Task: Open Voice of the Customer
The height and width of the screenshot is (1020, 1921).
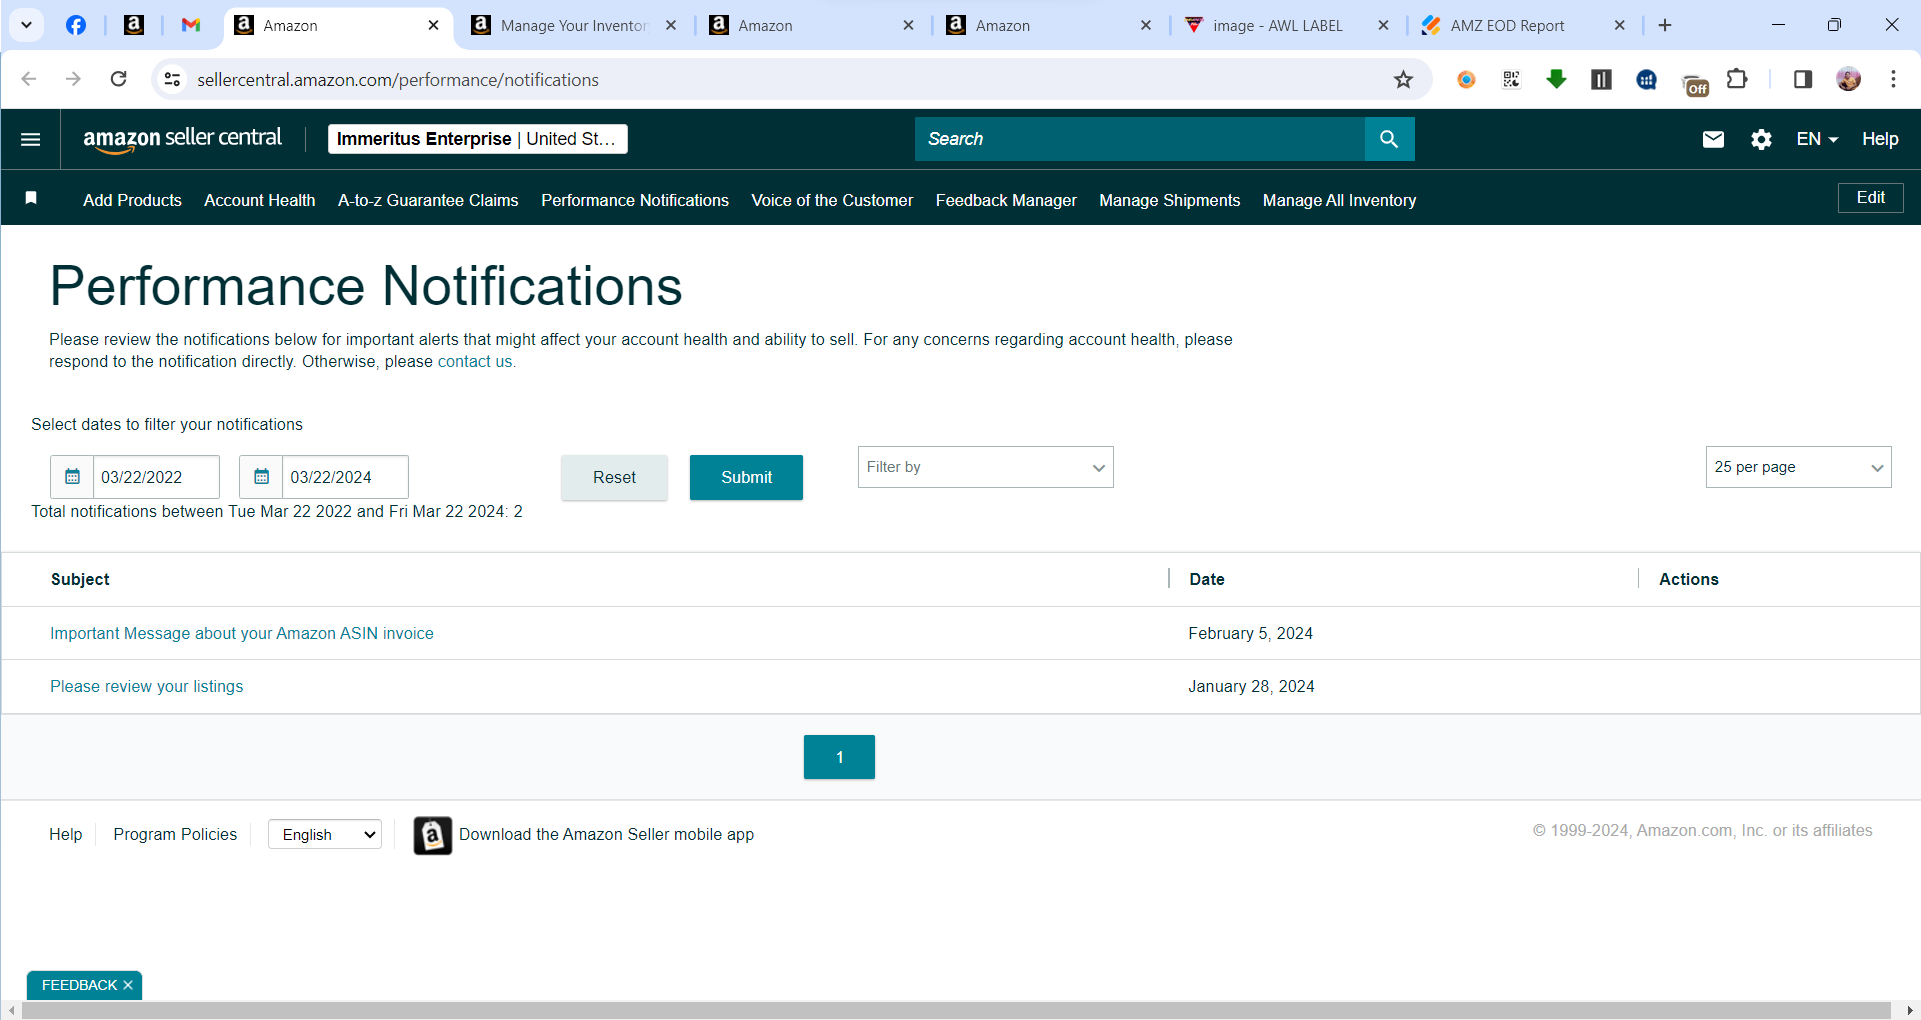Action: click(832, 200)
